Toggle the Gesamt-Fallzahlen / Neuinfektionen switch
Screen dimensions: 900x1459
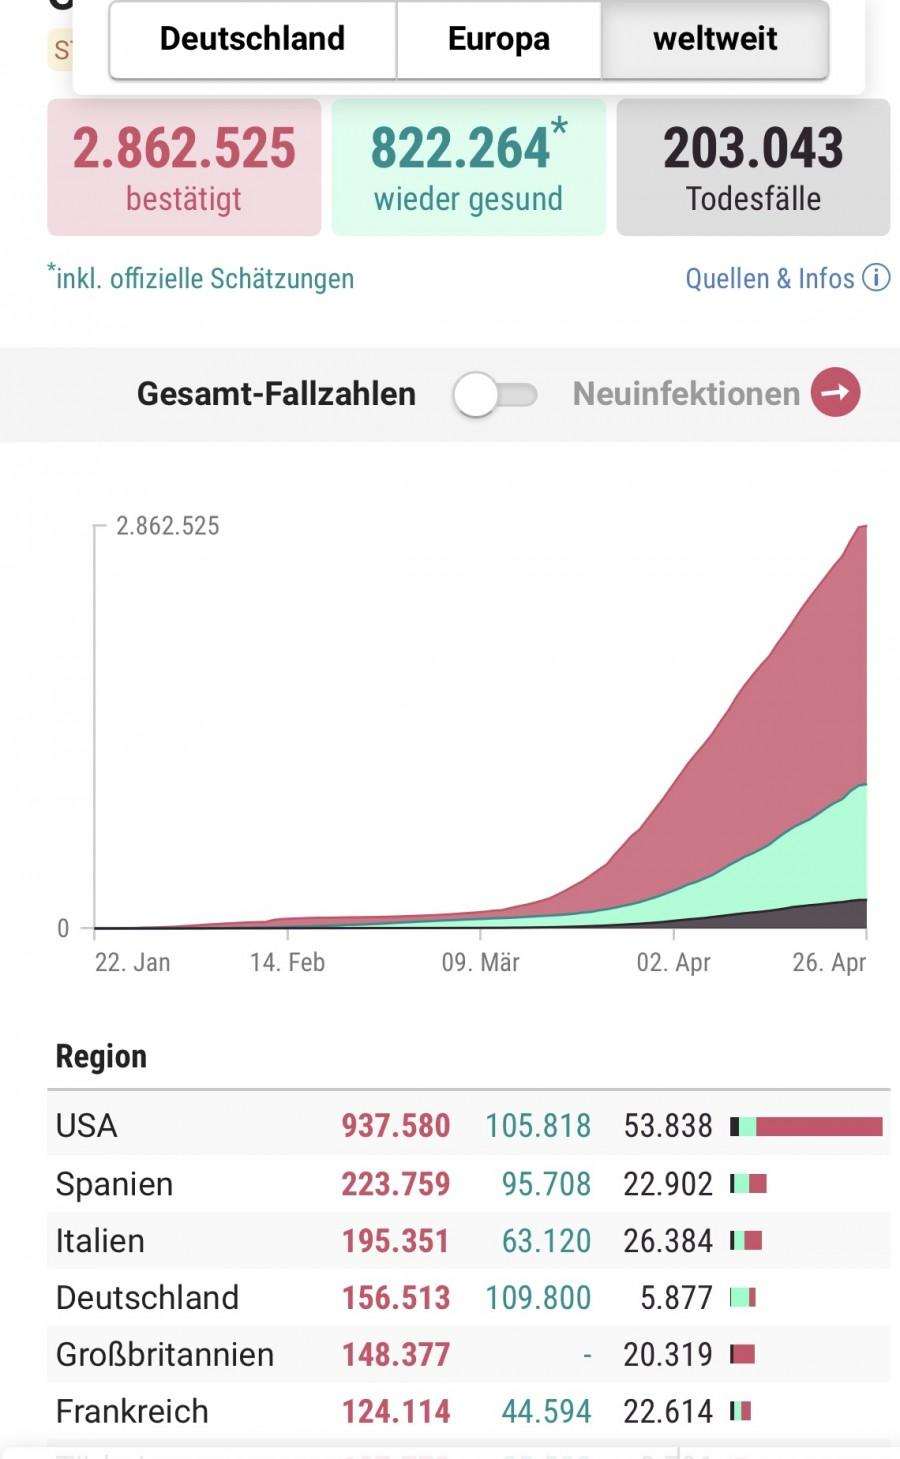(495, 394)
